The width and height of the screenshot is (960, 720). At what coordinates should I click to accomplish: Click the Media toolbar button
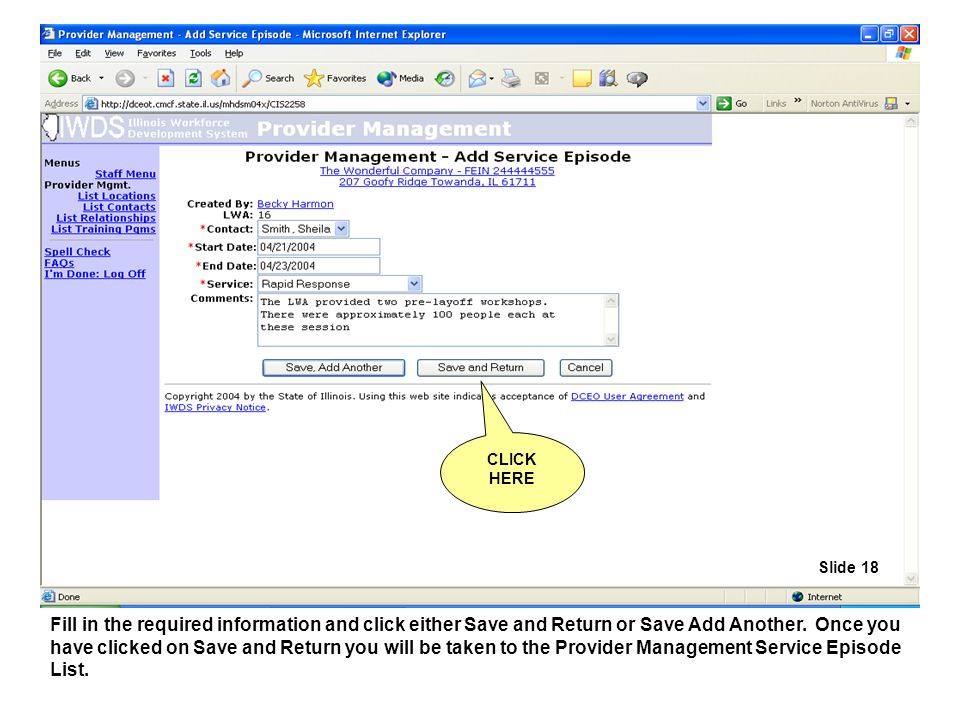pyautogui.click(x=400, y=78)
